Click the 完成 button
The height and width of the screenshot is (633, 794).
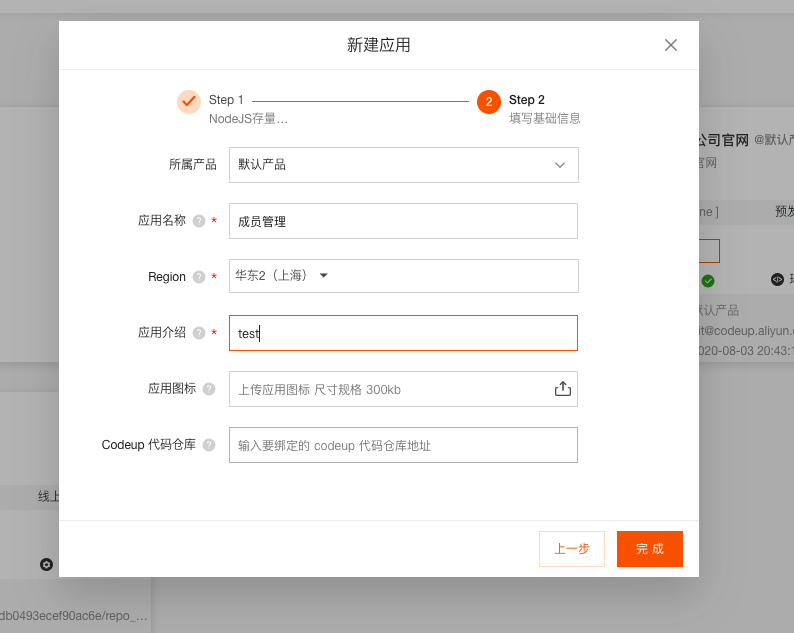tap(650, 549)
